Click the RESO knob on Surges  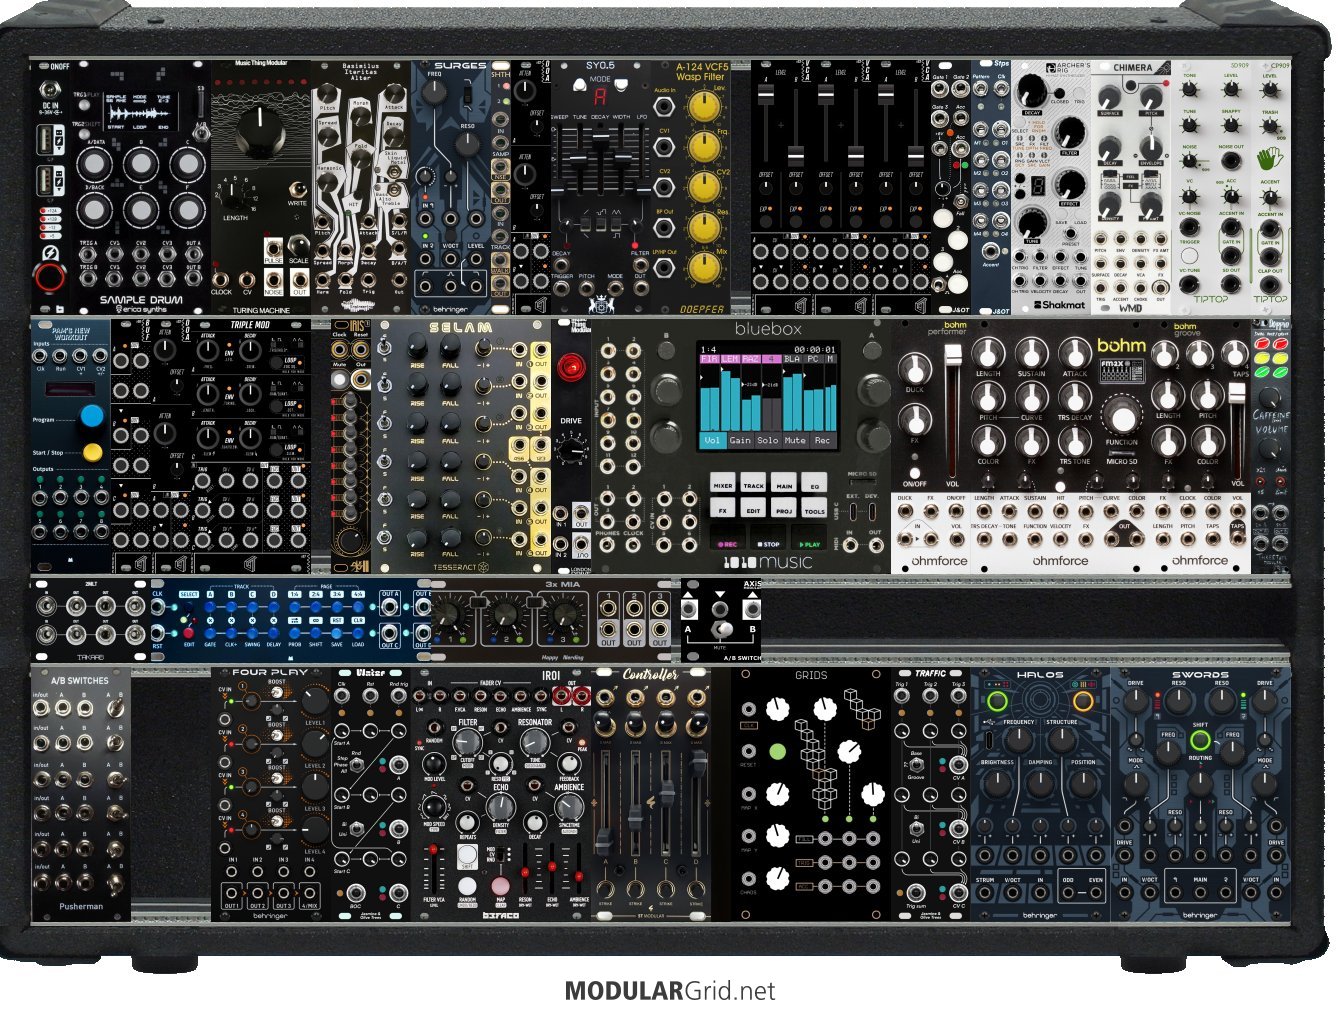pos(467,144)
